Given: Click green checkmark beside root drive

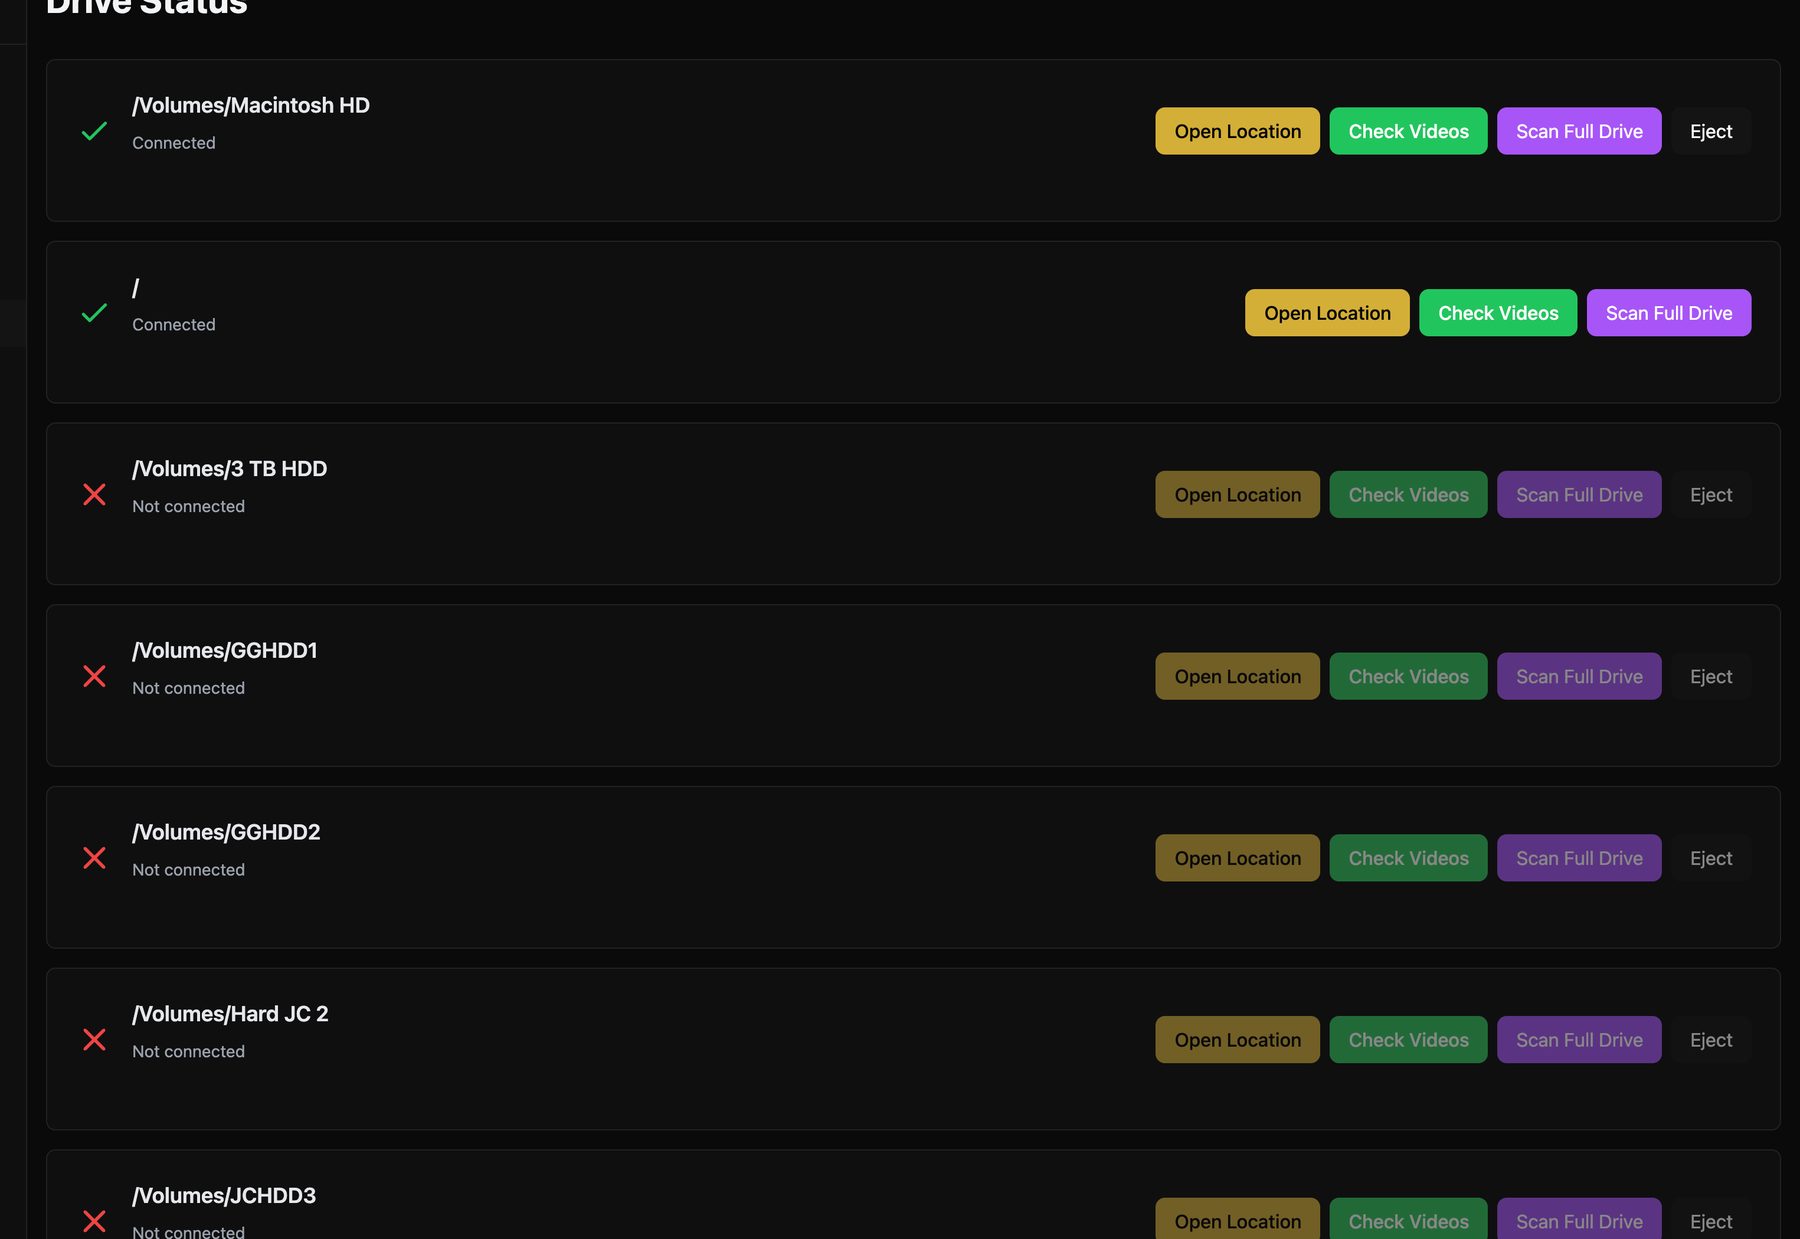Looking at the screenshot, I should [94, 313].
